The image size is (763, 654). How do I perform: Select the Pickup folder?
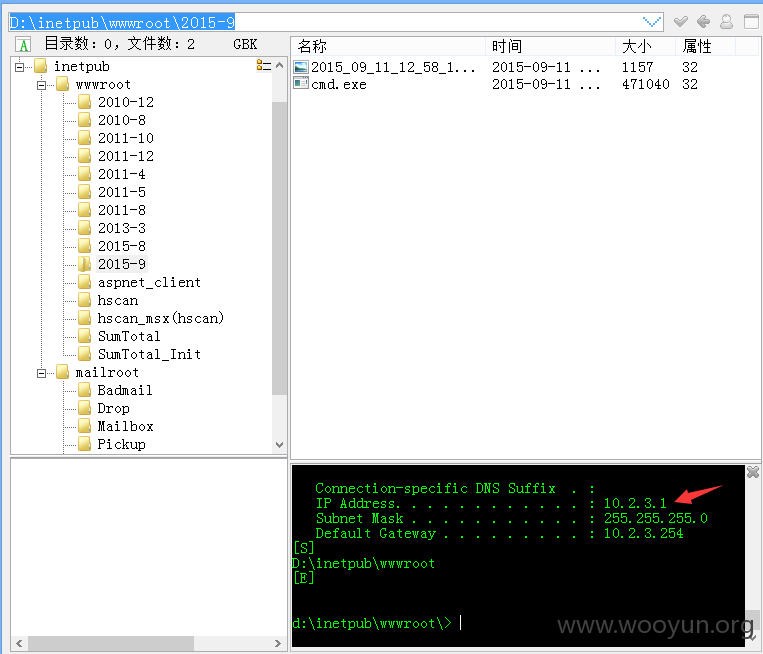click(x=121, y=444)
